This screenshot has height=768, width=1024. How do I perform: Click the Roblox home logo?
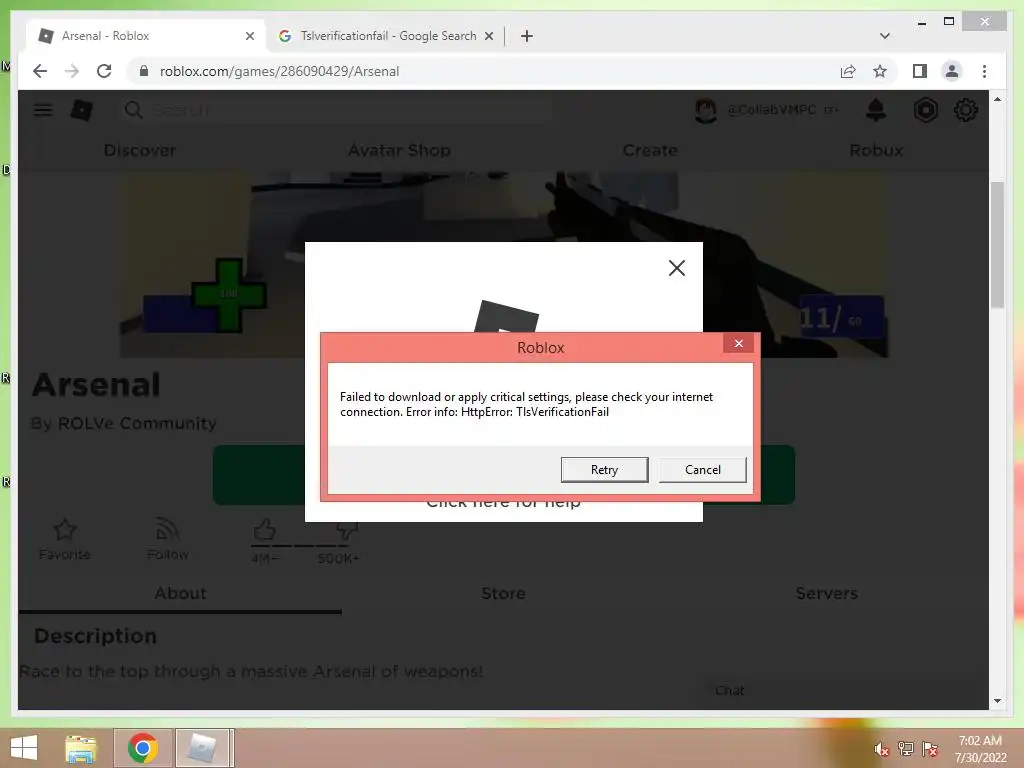[82, 110]
